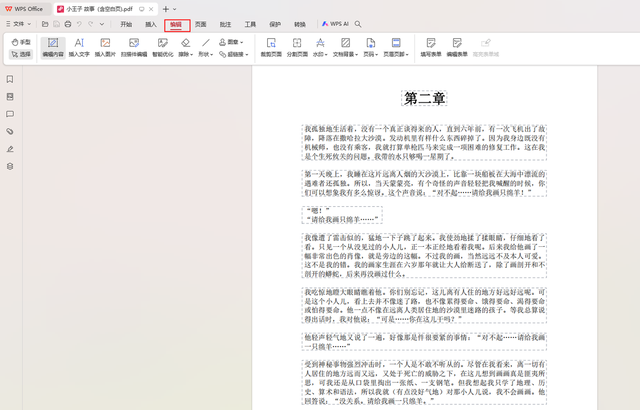Click the paragraph beginning 他轻声轻气地又说了一遍
The width and height of the screenshot is (640, 410).
(424, 342)
